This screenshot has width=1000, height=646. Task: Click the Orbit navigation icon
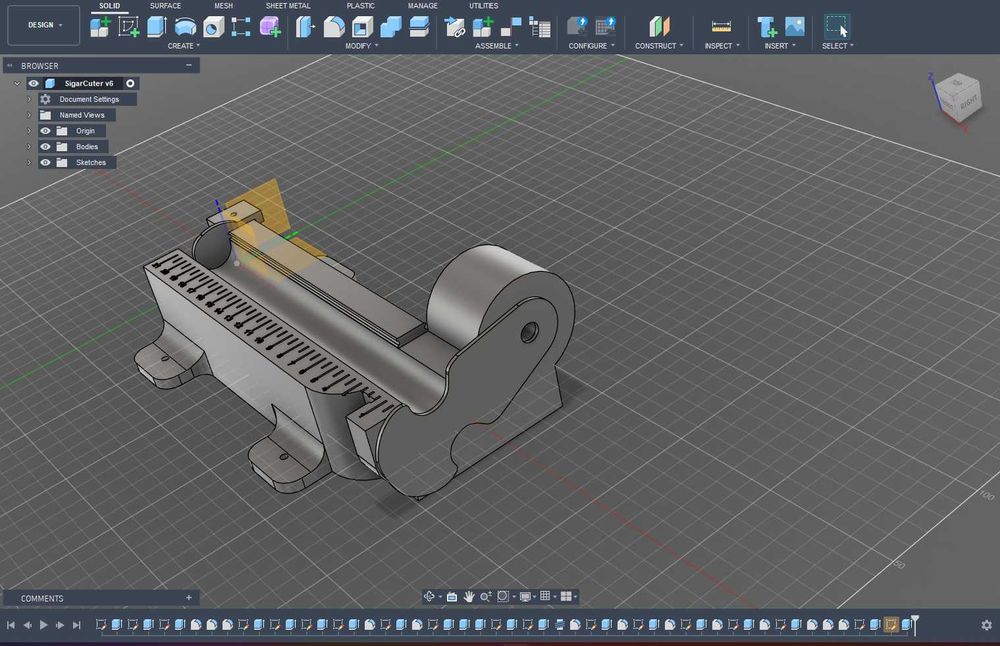(429, 596)
